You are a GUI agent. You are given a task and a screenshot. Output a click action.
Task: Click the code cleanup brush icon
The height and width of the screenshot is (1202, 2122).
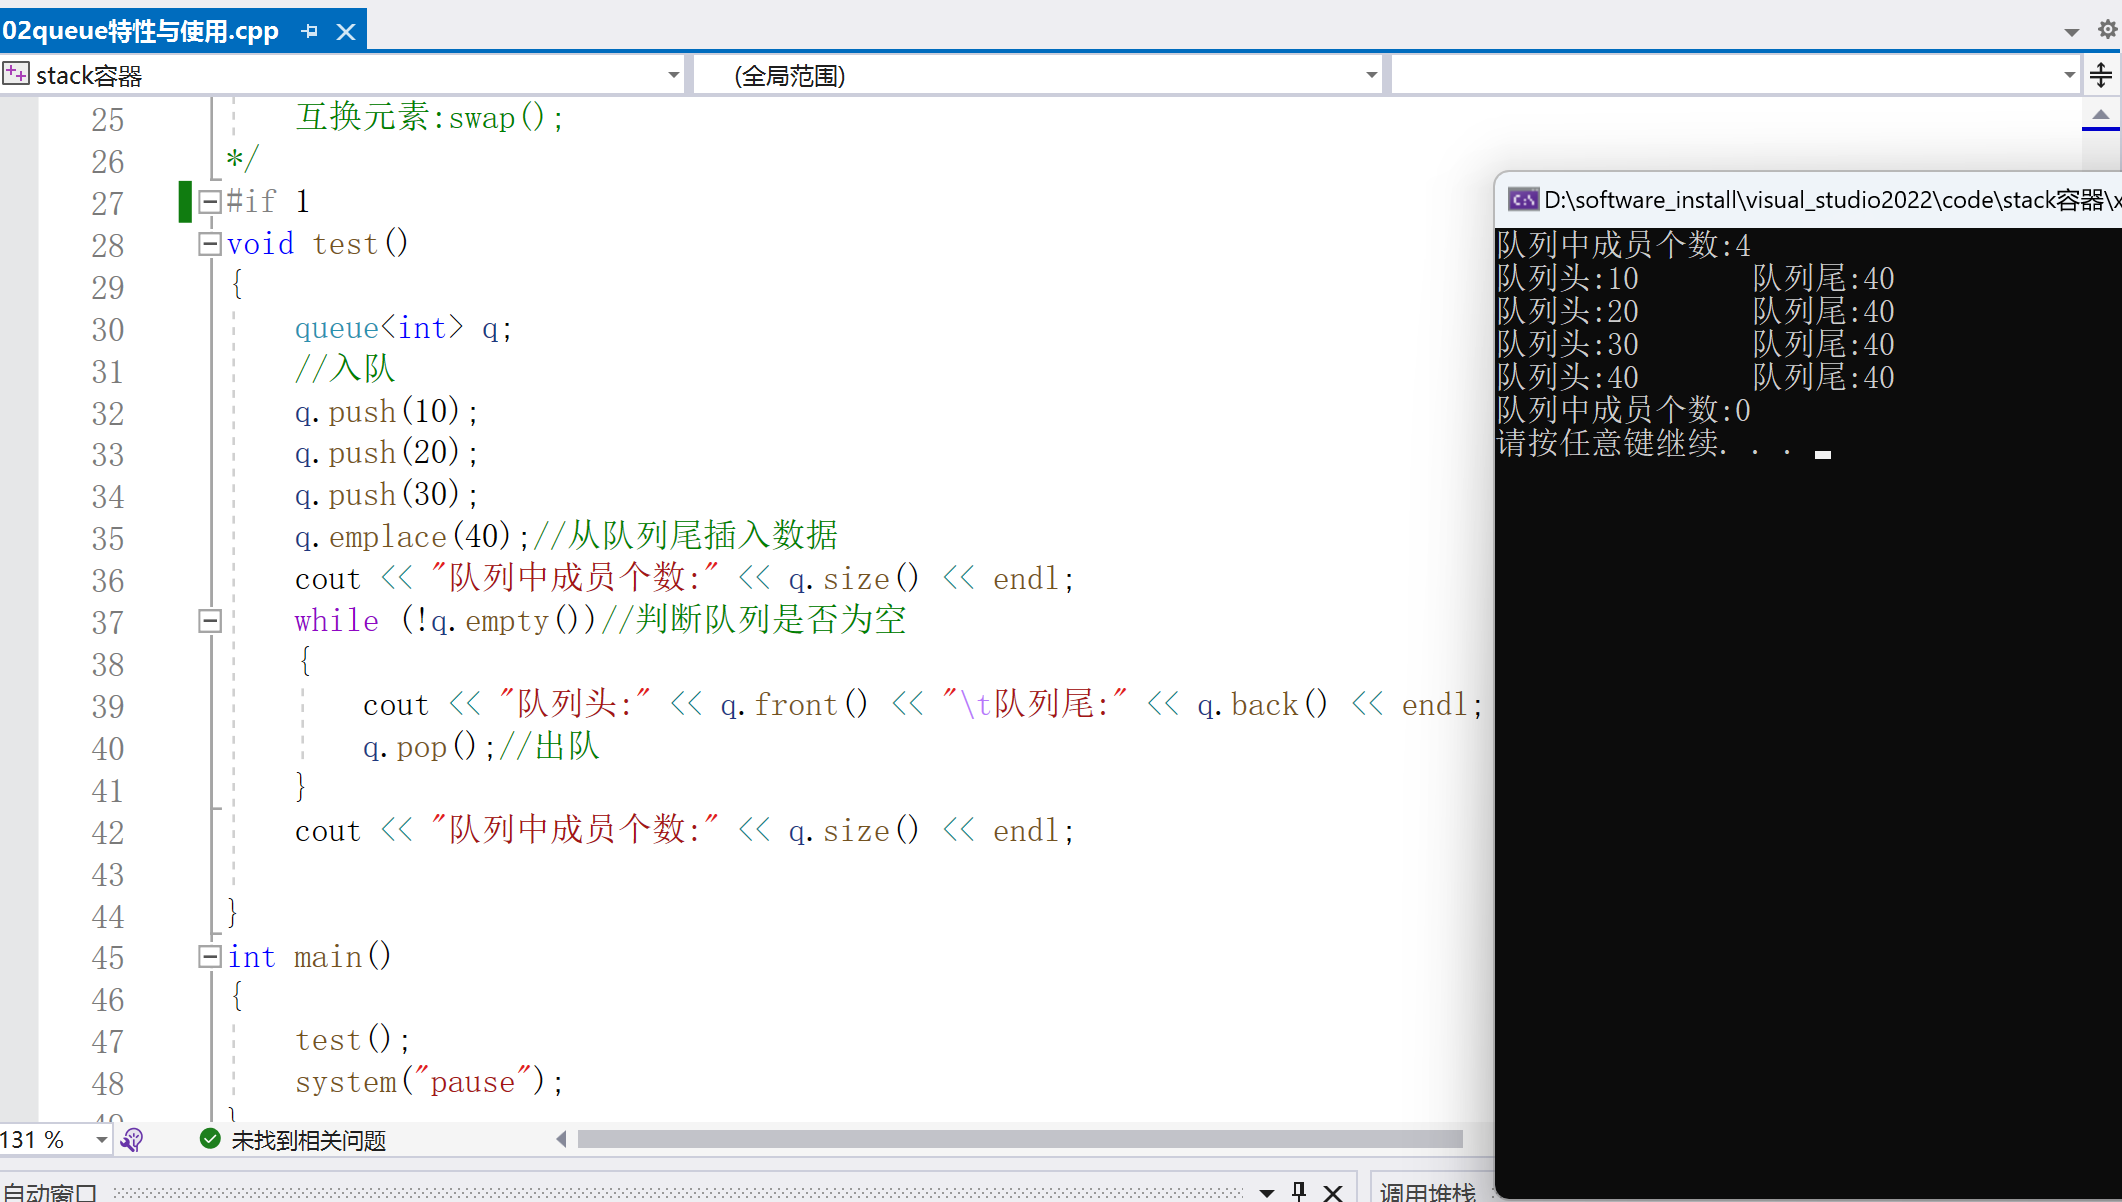pyautogui.click(x=132, y=1140)
